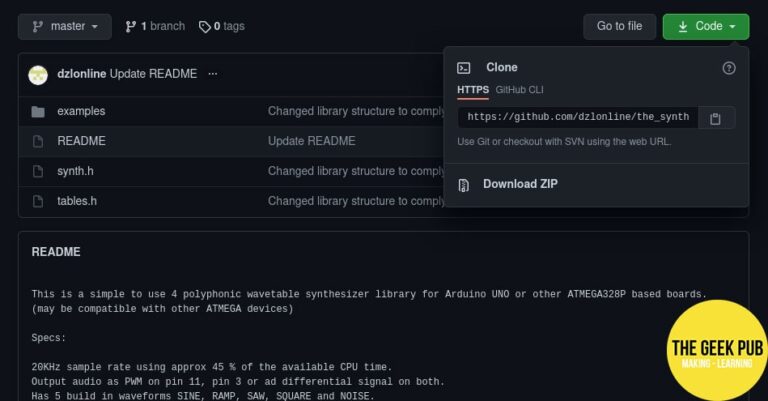Click the tables.h file icon
Image resolution: width=768 pixels, height=401 pixels.
tap(38, 201)
